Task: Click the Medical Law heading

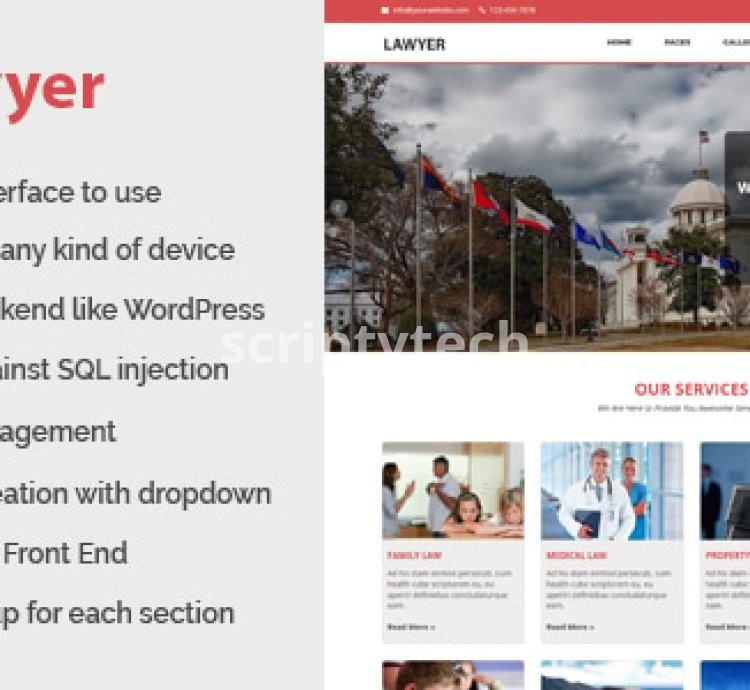Action: (x=576, y=555)
